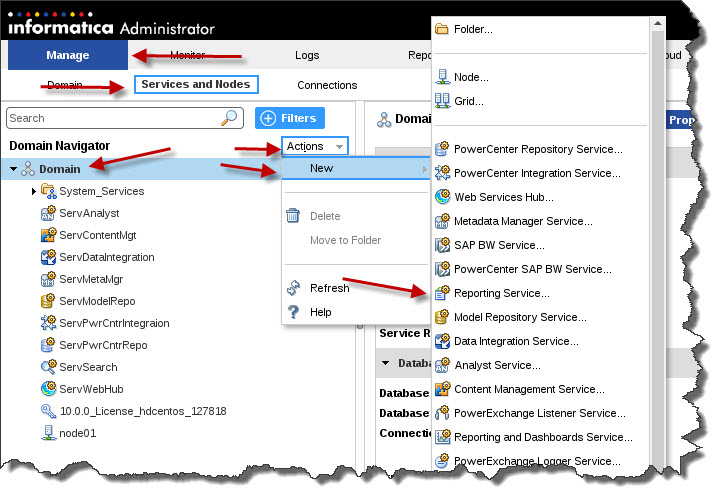This screenshot has width=727, height=503.
Task: Select Reporting and Dashboards Service item
Action: coord(543,437)
